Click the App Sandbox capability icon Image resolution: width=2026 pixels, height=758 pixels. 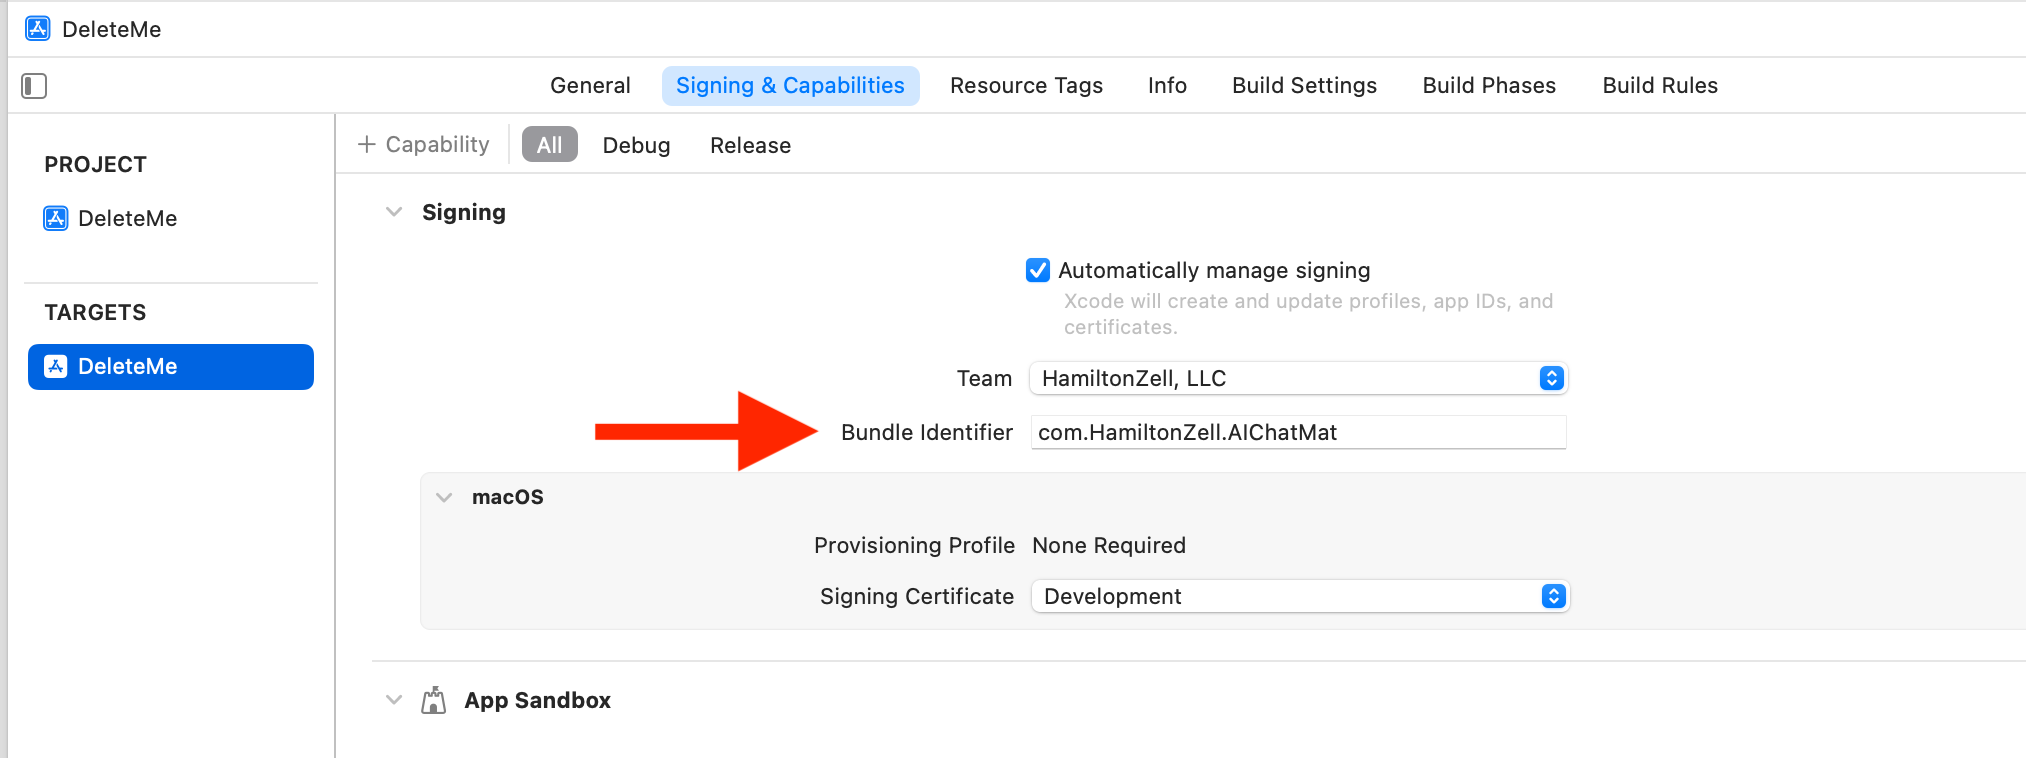433,700
